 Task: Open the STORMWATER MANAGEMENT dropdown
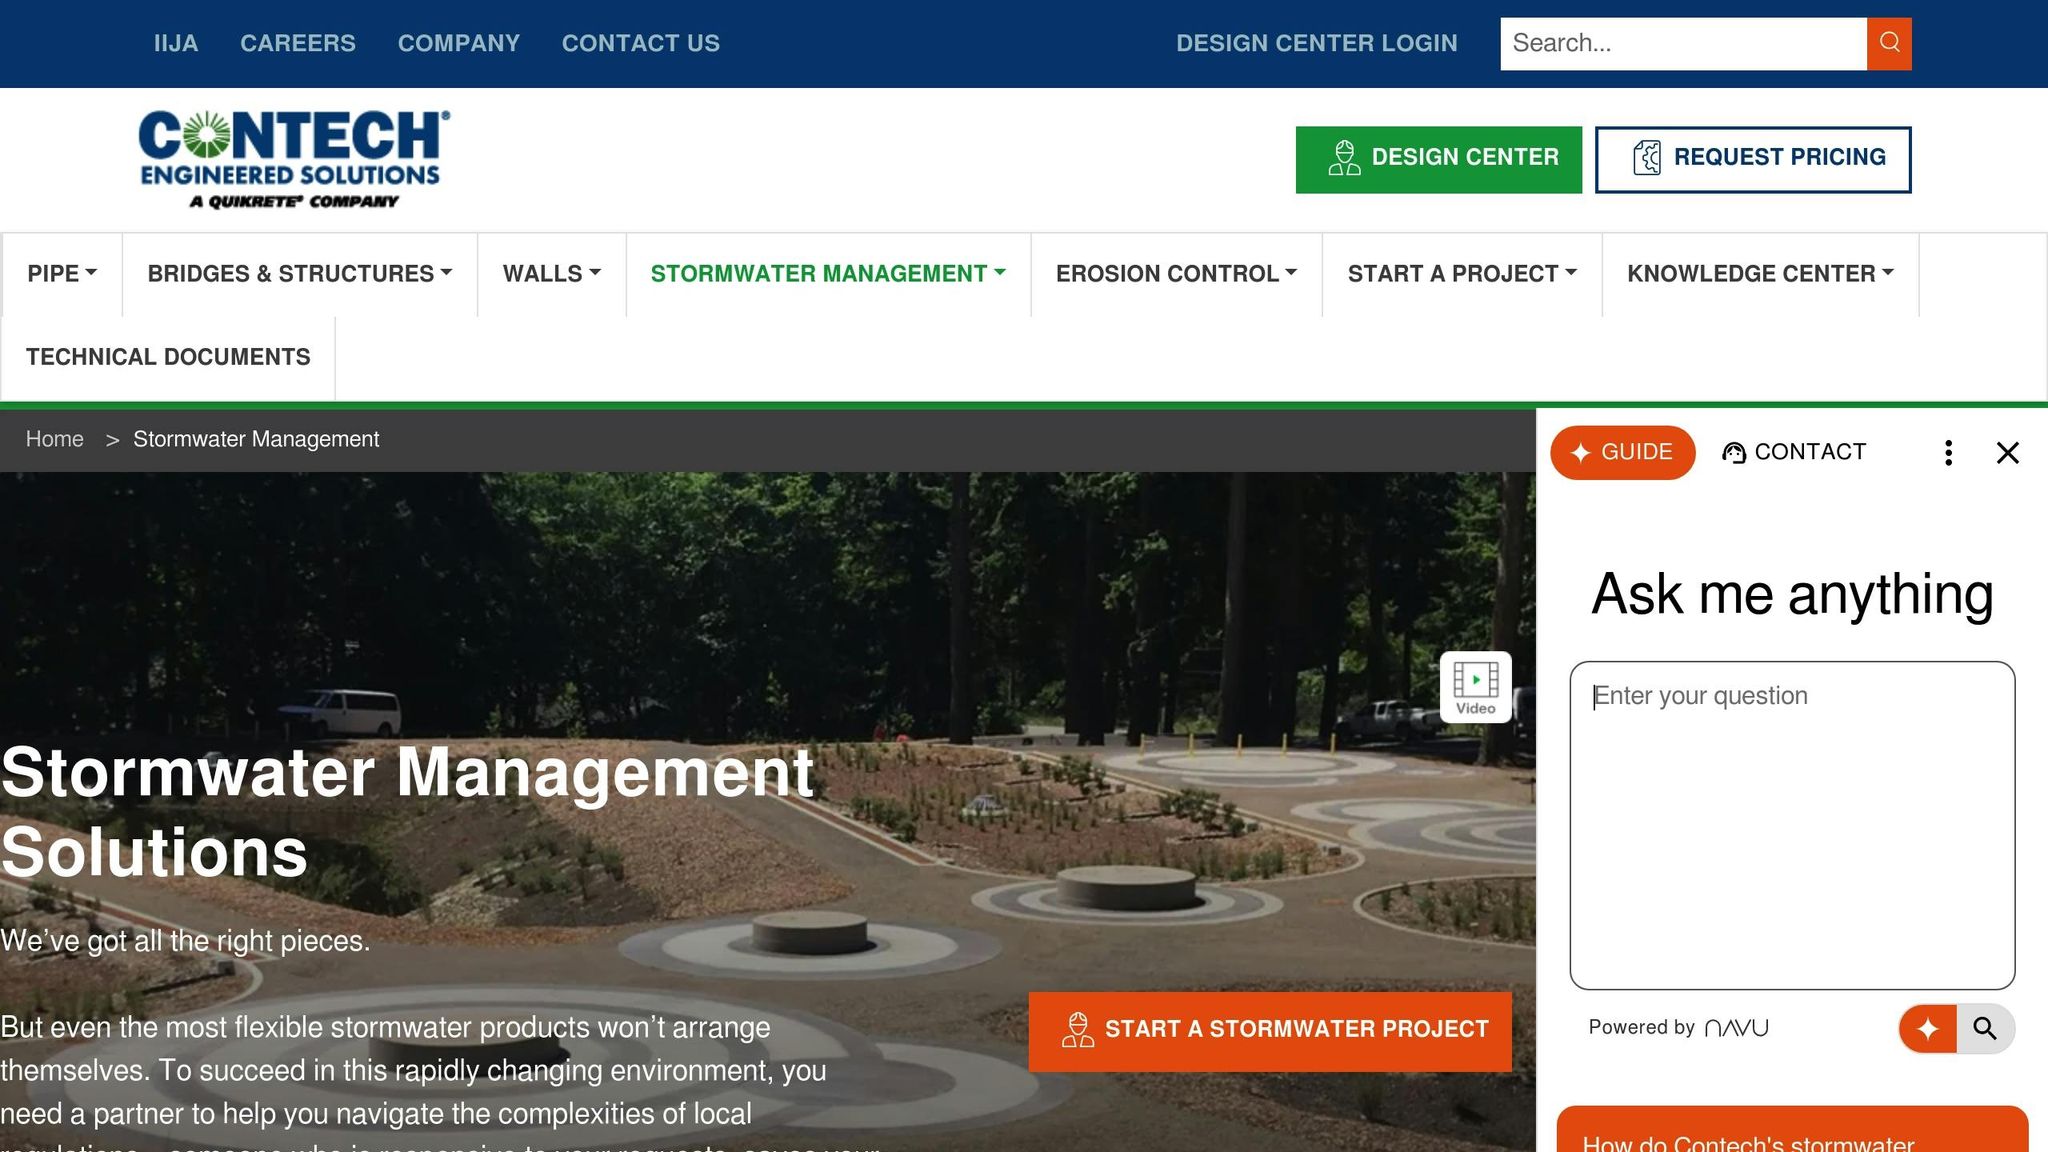click(827, 274)
